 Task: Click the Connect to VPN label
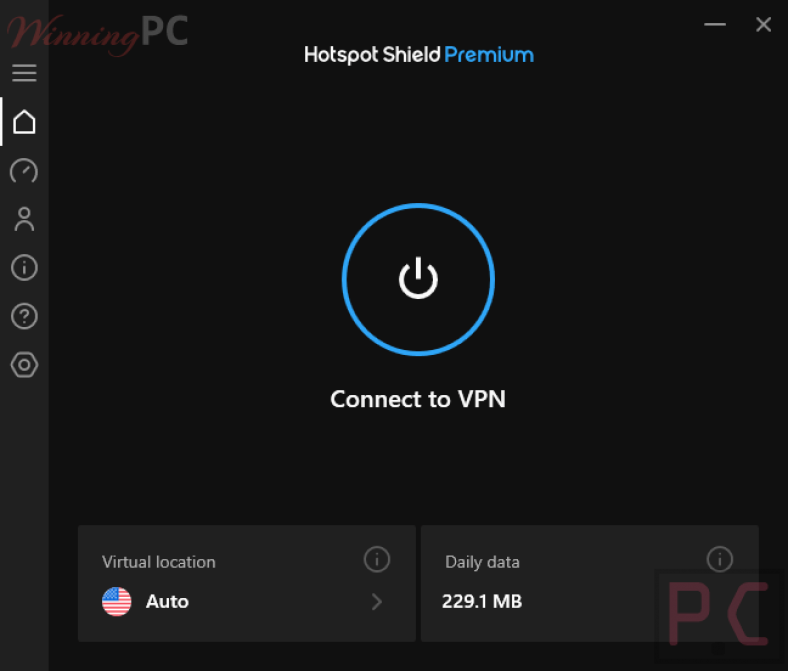418,399
